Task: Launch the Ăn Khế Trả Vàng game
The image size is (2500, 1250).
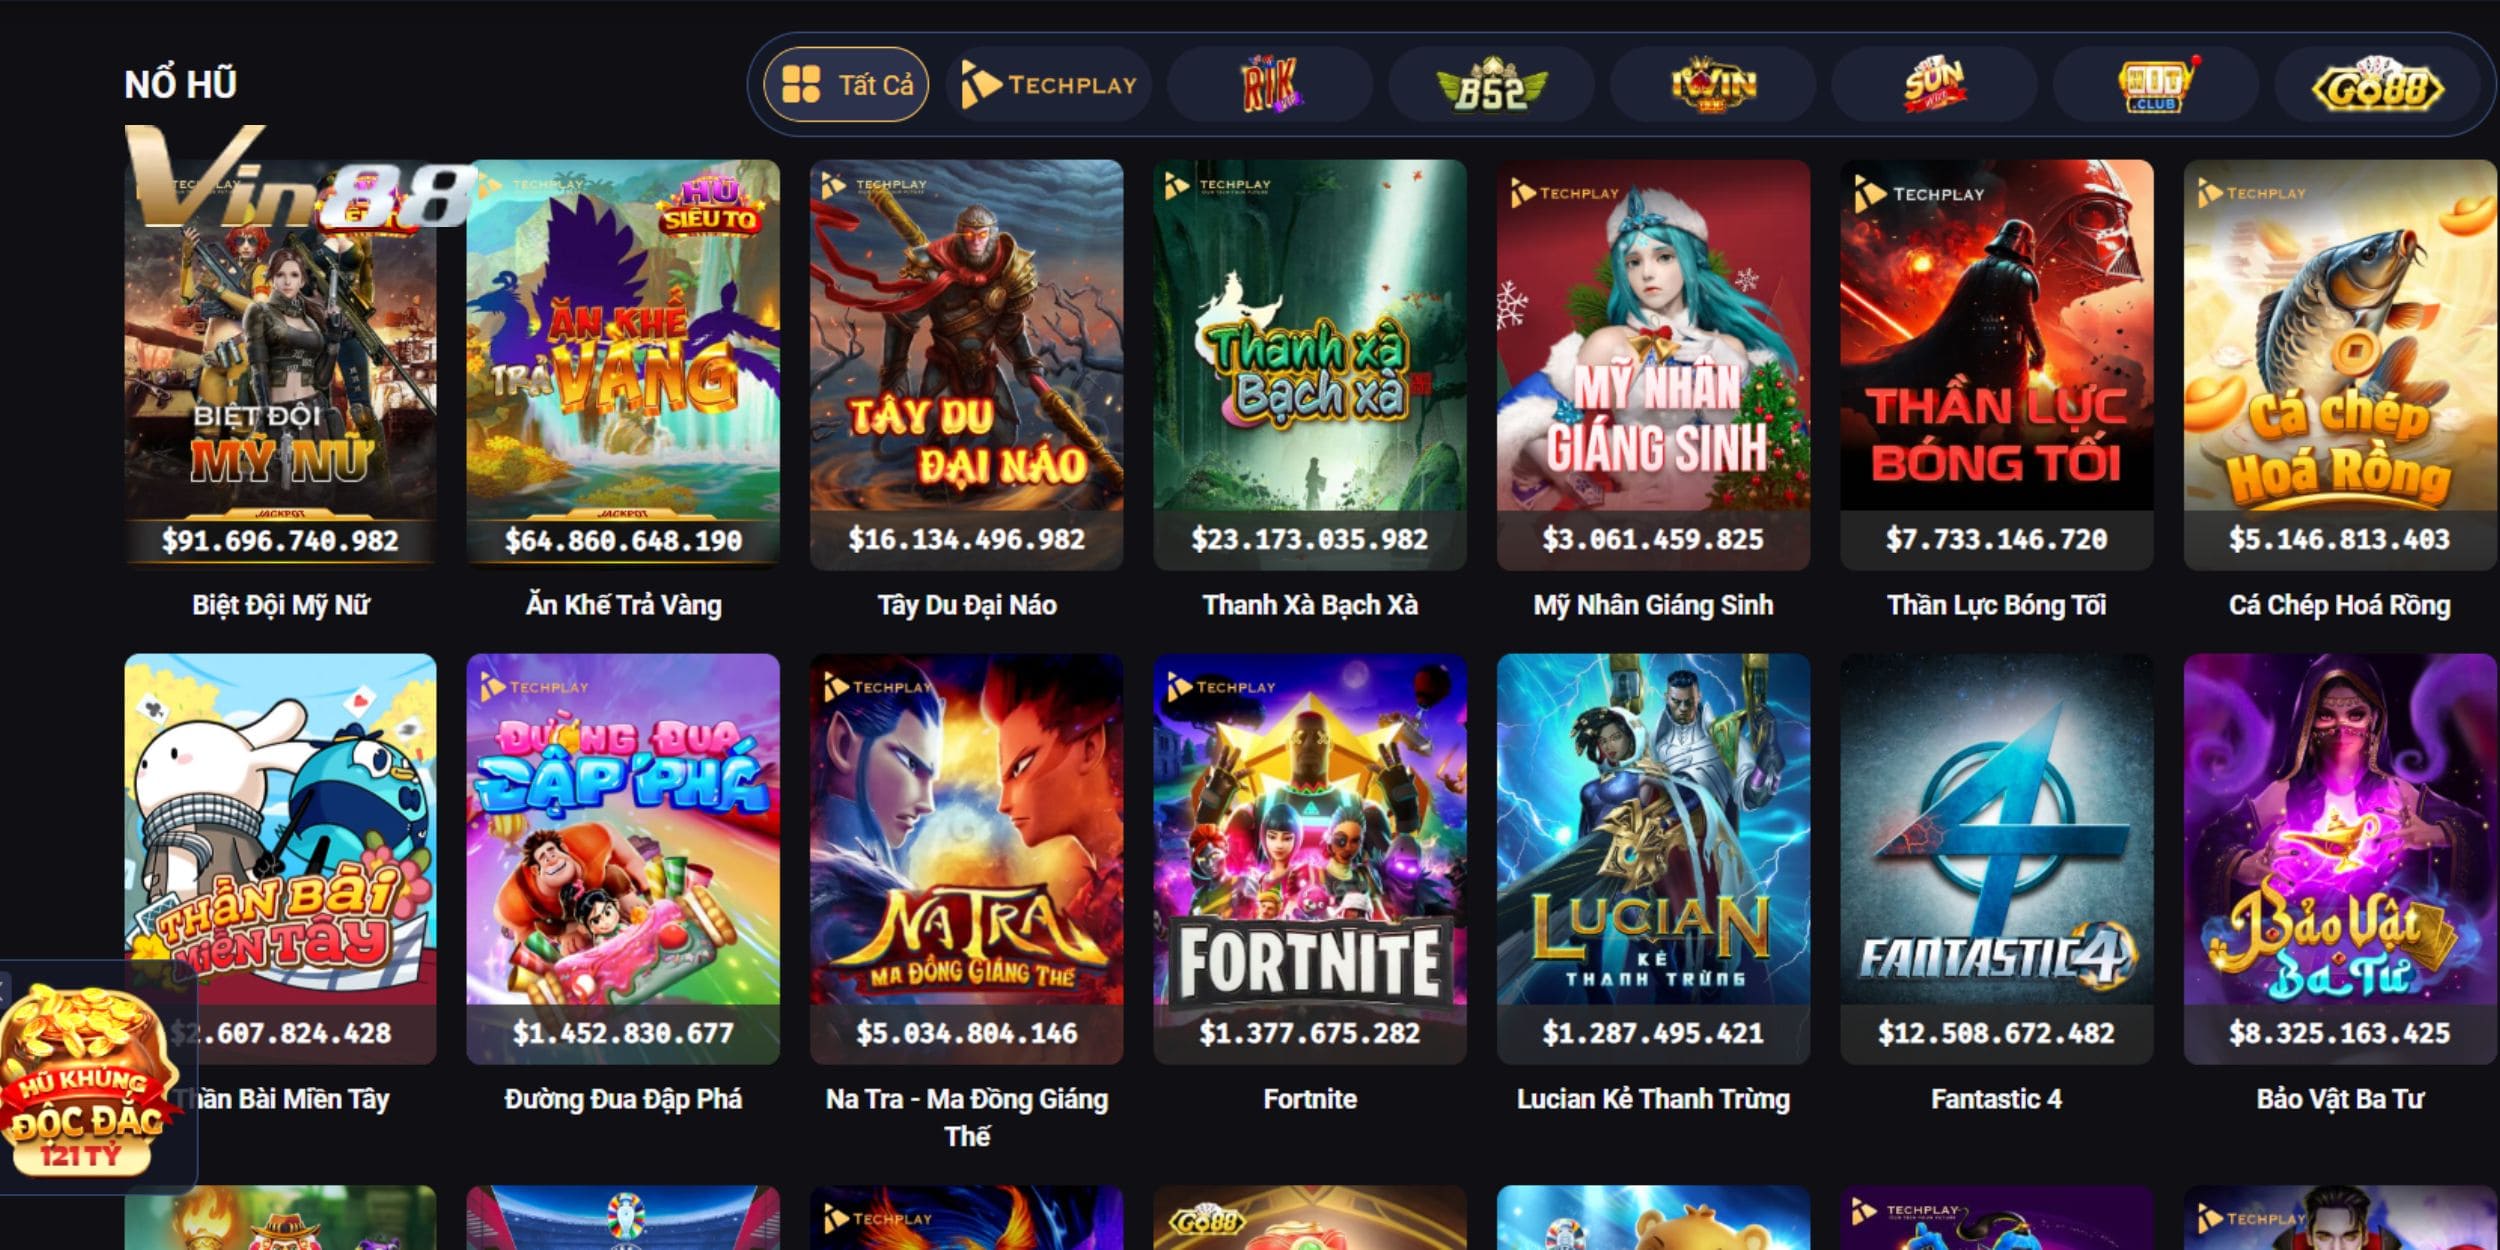Action: 623,365
